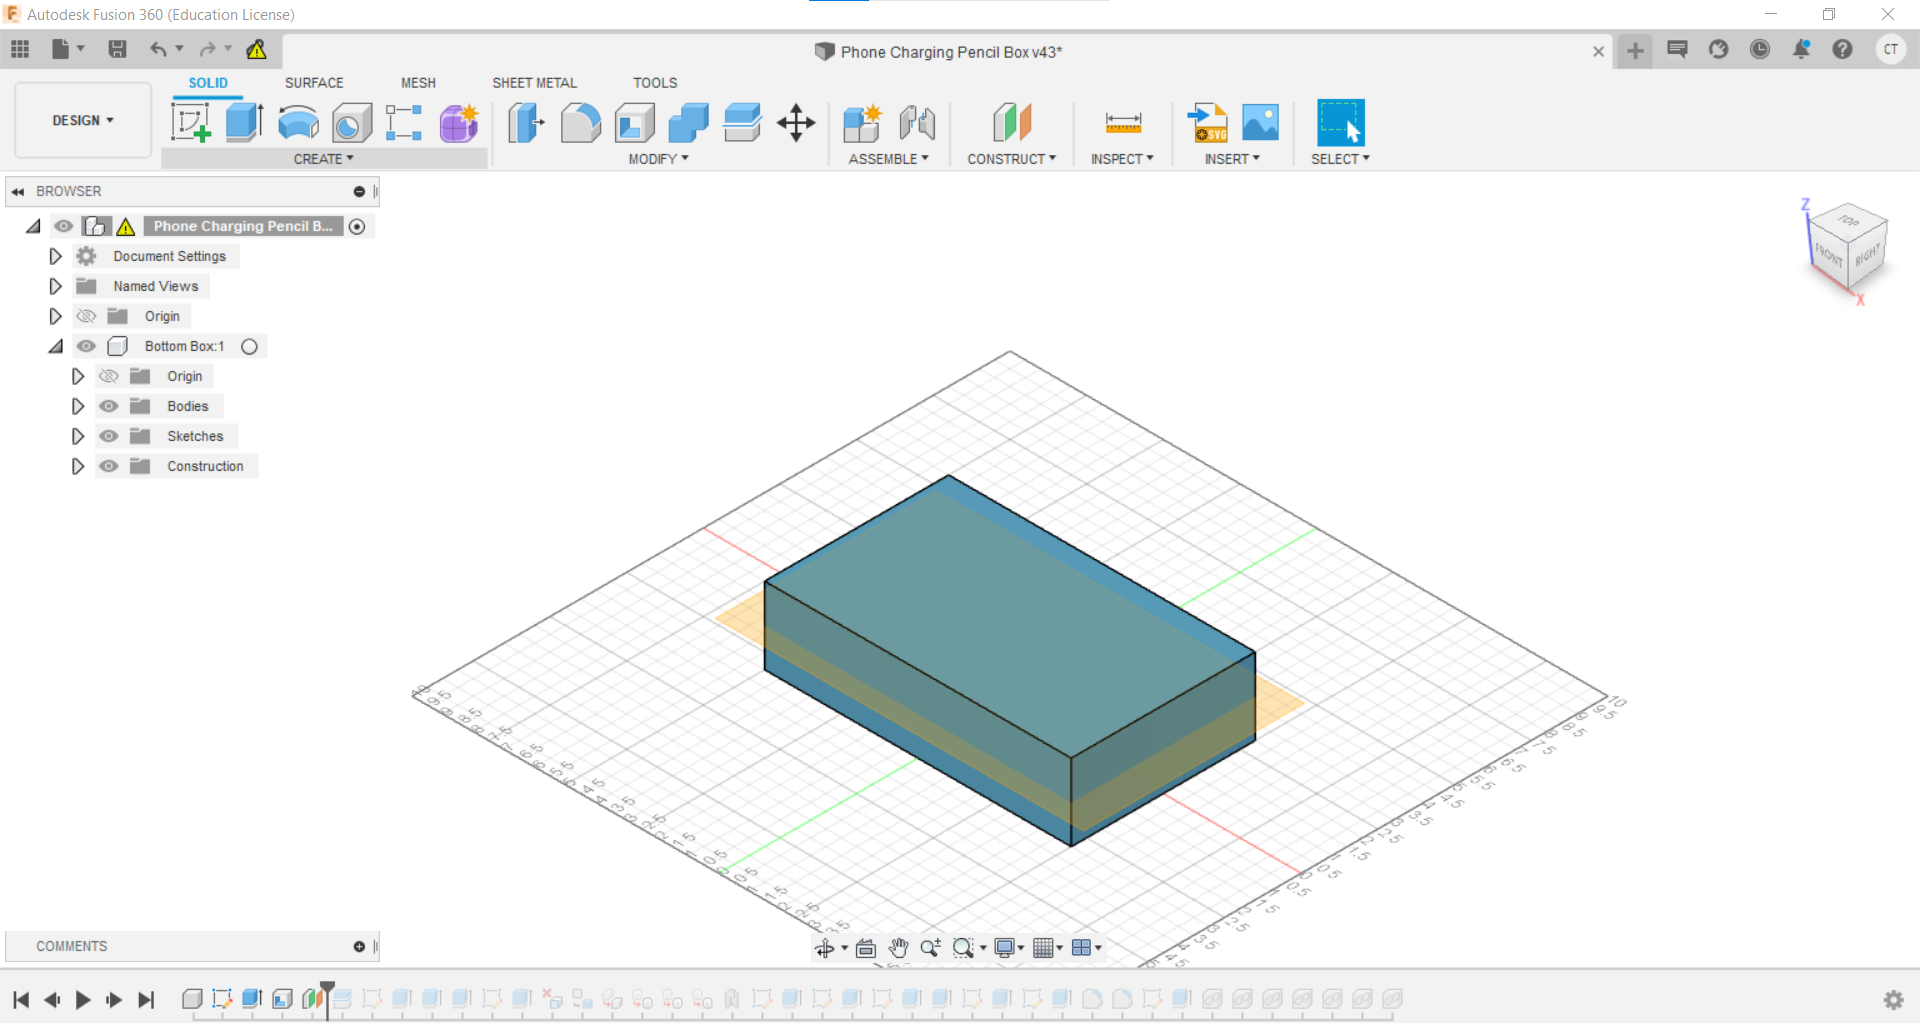The height and width of the screenshot is (1023, 1920).
Task: Open the data panel grid icon
Action: pos(20,49)
